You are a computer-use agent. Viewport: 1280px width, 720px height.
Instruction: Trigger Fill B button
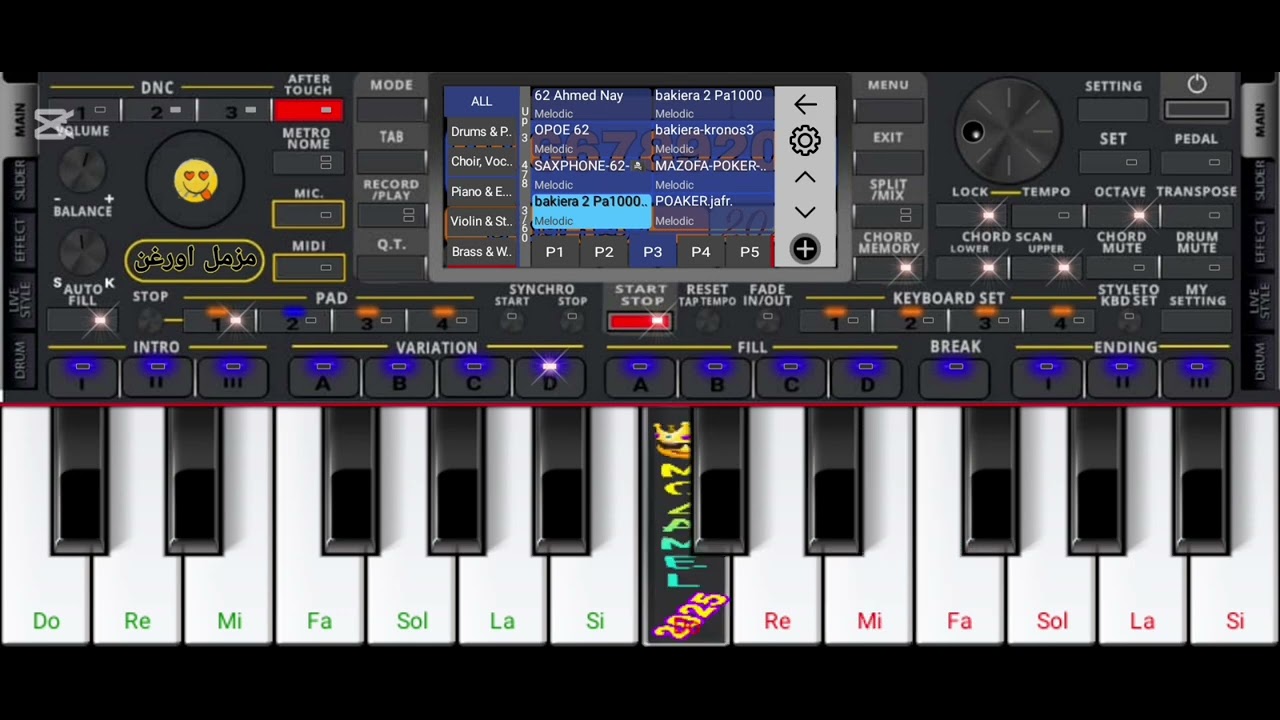click(x=716, y=376)
